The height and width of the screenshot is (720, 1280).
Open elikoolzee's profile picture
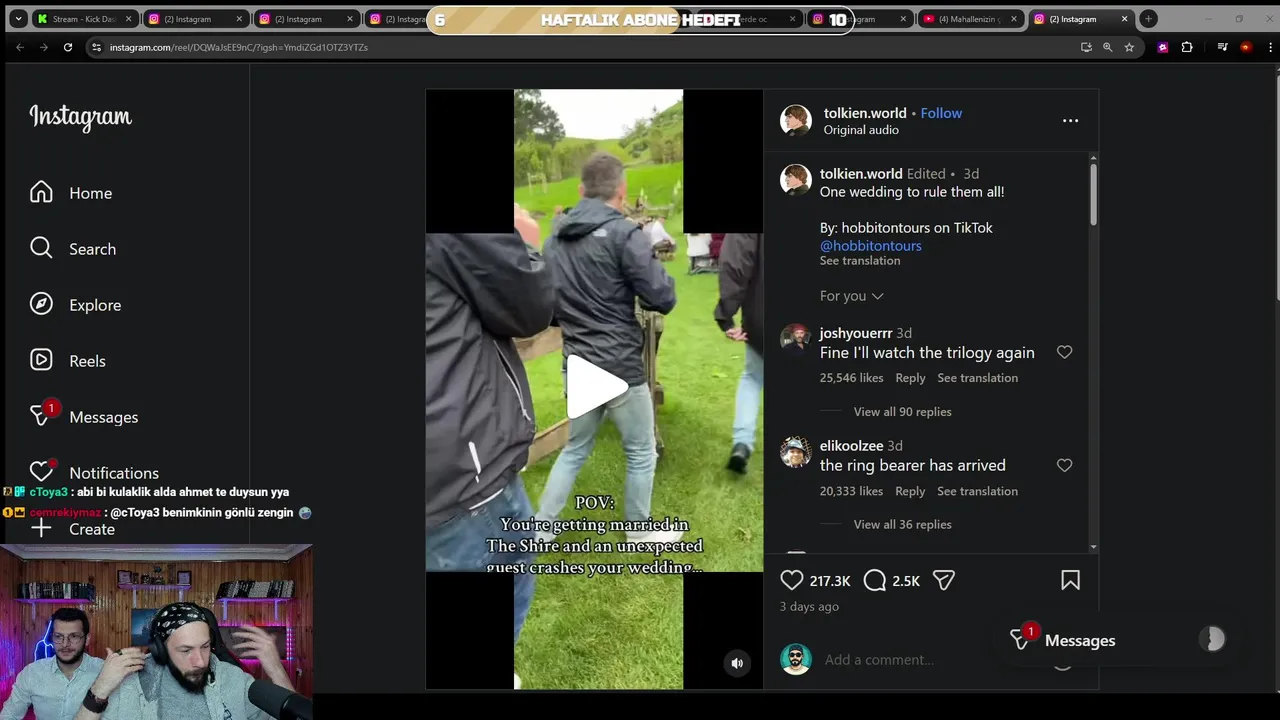click(x=795, y=452)
